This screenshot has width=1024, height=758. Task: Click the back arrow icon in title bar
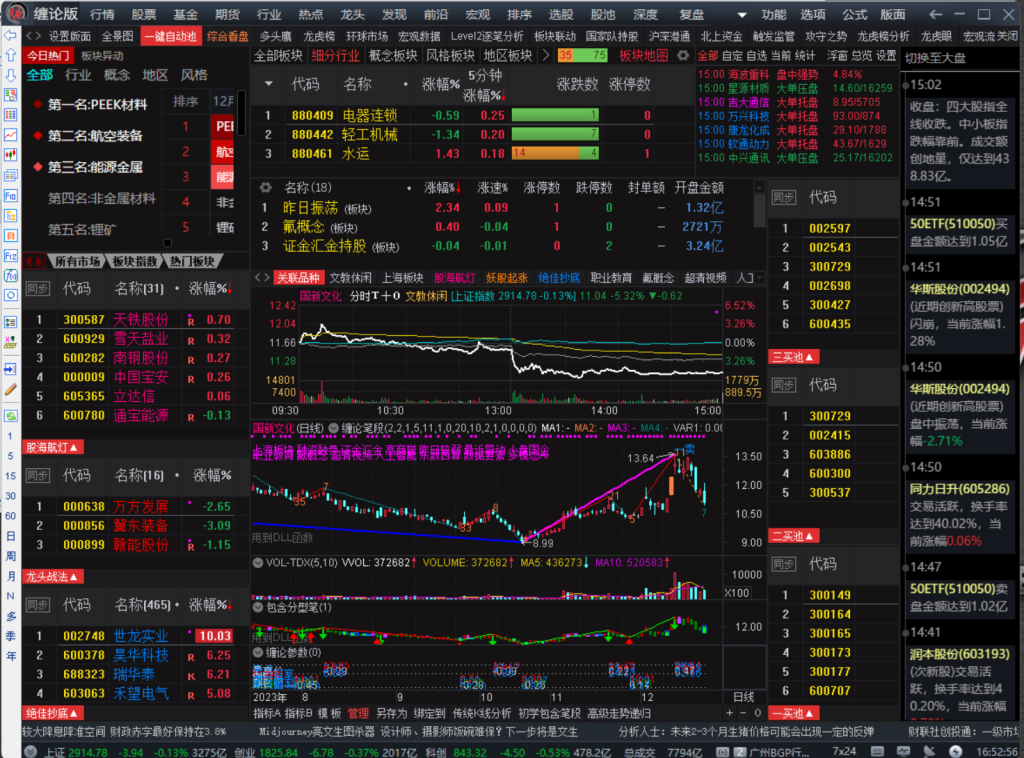935,14
